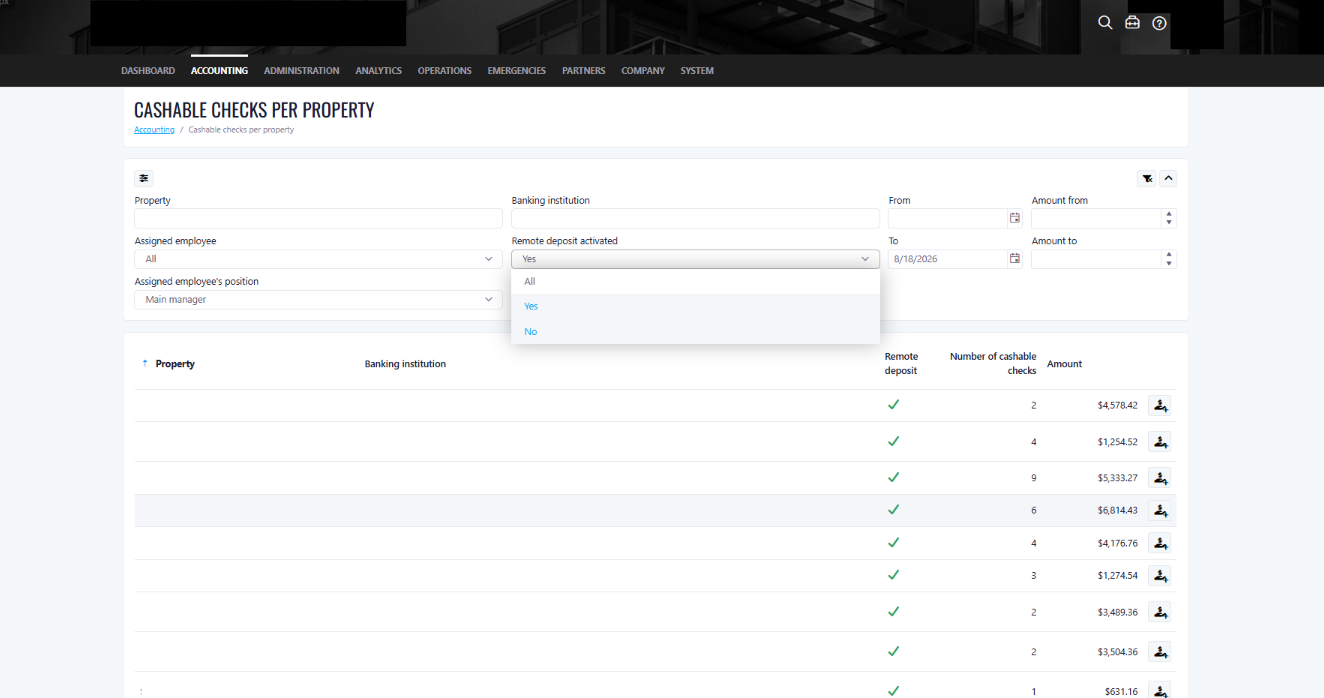This screenshot has height=698, width=1324.
Task: Open the From date calendar icon
Action: click(x=1014, y=218)
